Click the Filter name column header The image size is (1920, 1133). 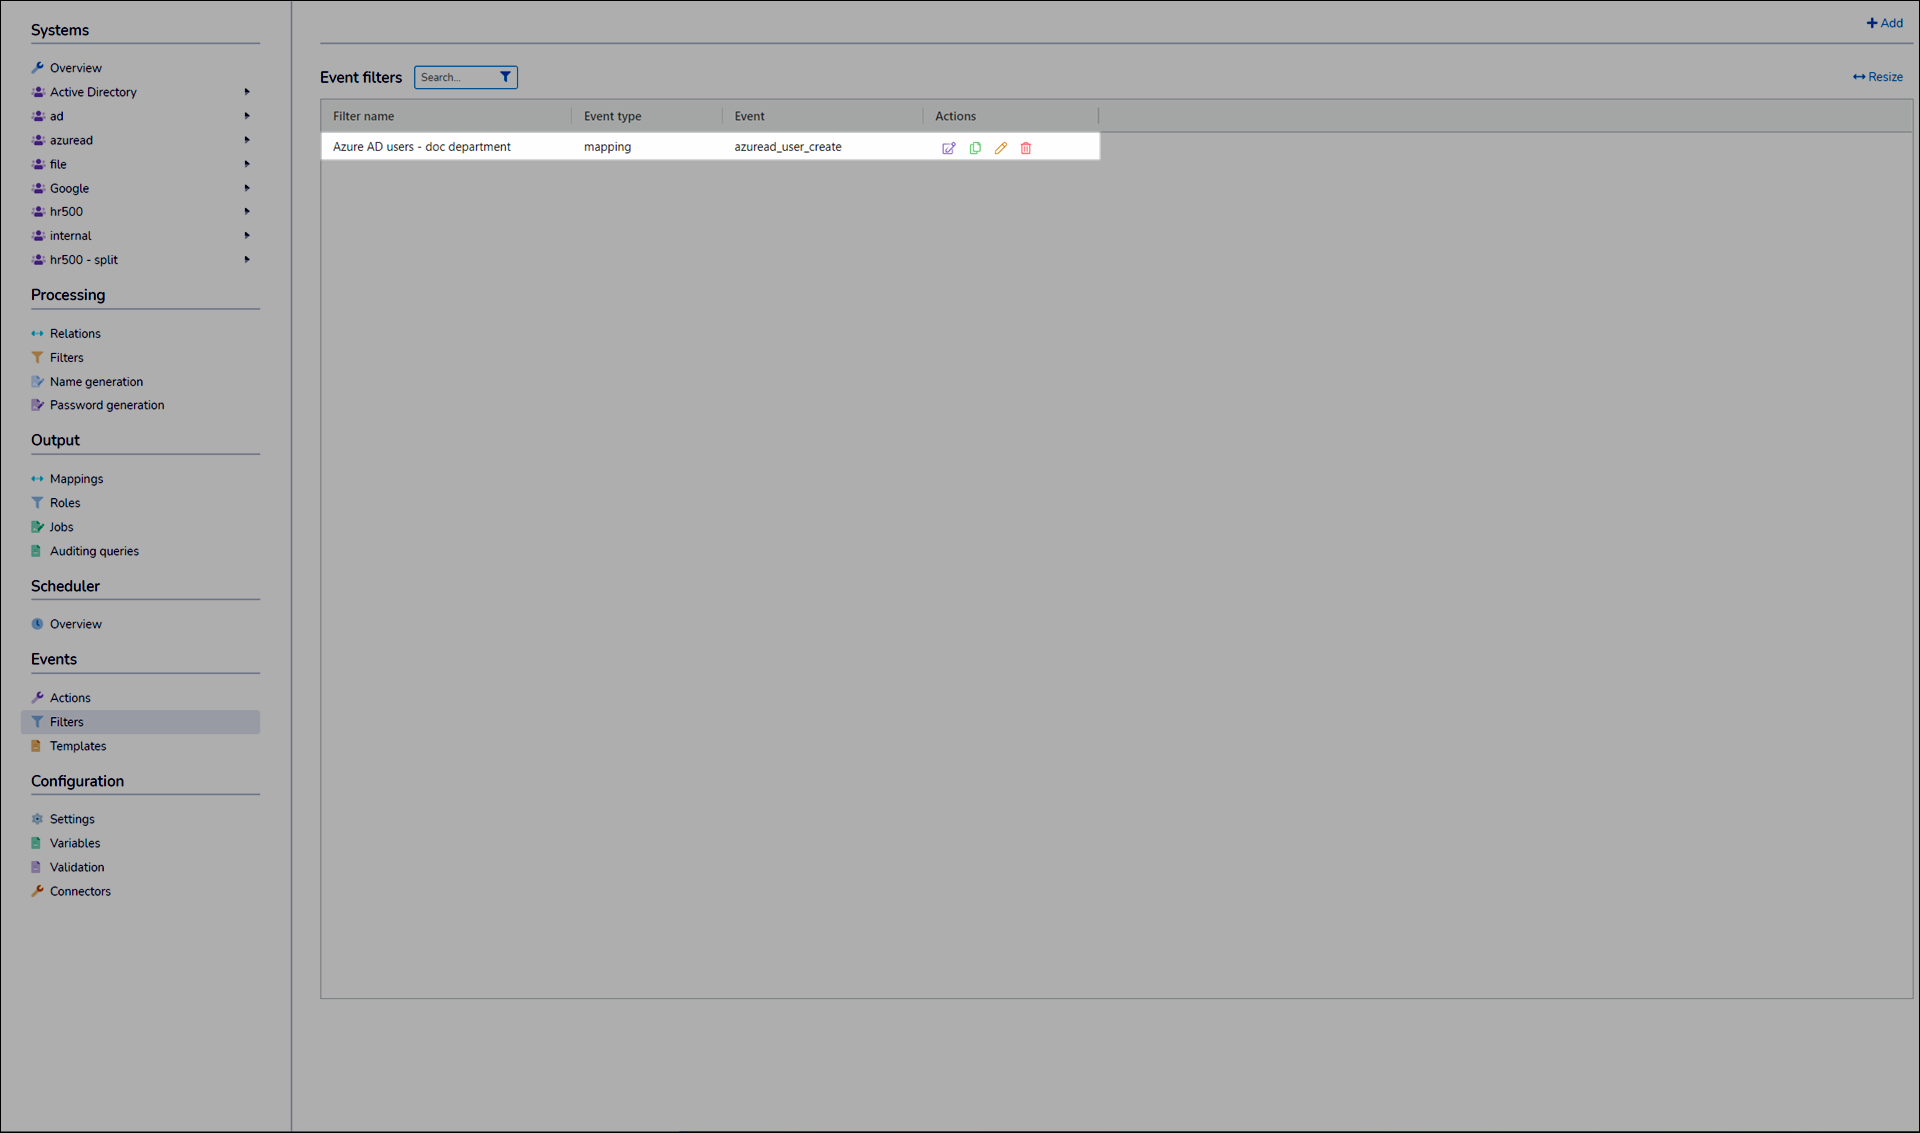[364, 116]
